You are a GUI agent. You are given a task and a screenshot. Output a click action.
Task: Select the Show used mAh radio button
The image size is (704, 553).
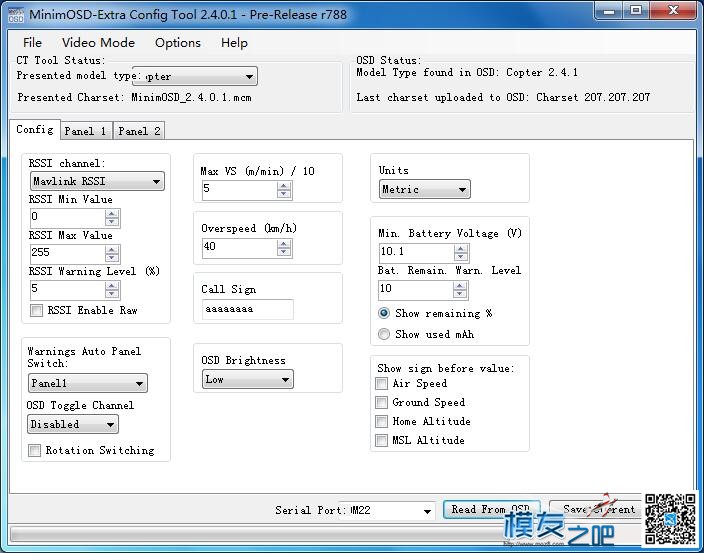(x=384, y=334)
